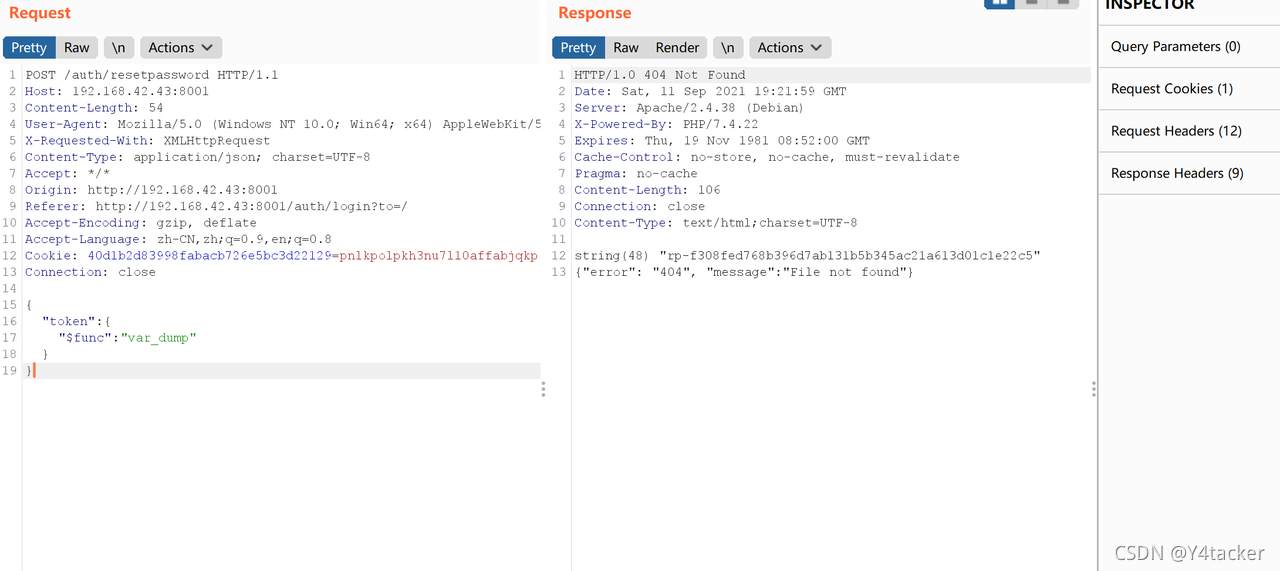The width and height of the screenshot is (1280, 571).
Task: Toggle \n non-printable characters in Request
Action: coord(119,47)
